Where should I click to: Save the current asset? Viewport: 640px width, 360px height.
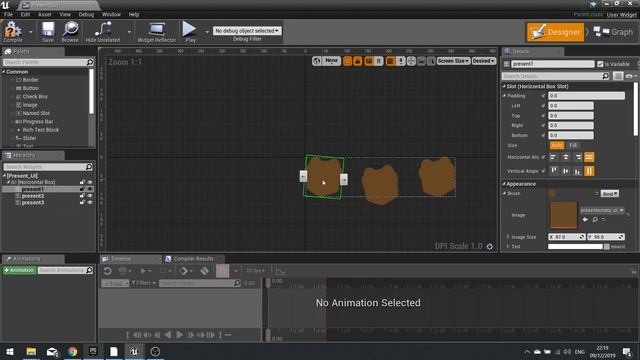pos(48,32)
